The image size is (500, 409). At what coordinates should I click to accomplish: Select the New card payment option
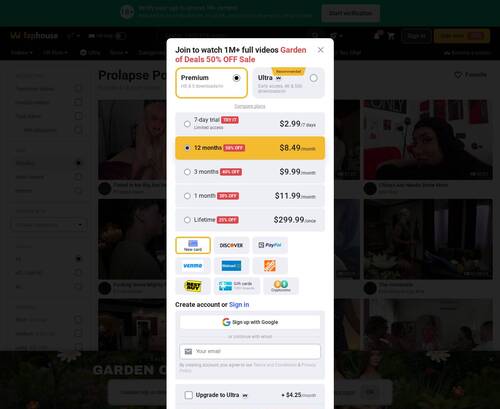pyautogui.click(x=193, y=245)
